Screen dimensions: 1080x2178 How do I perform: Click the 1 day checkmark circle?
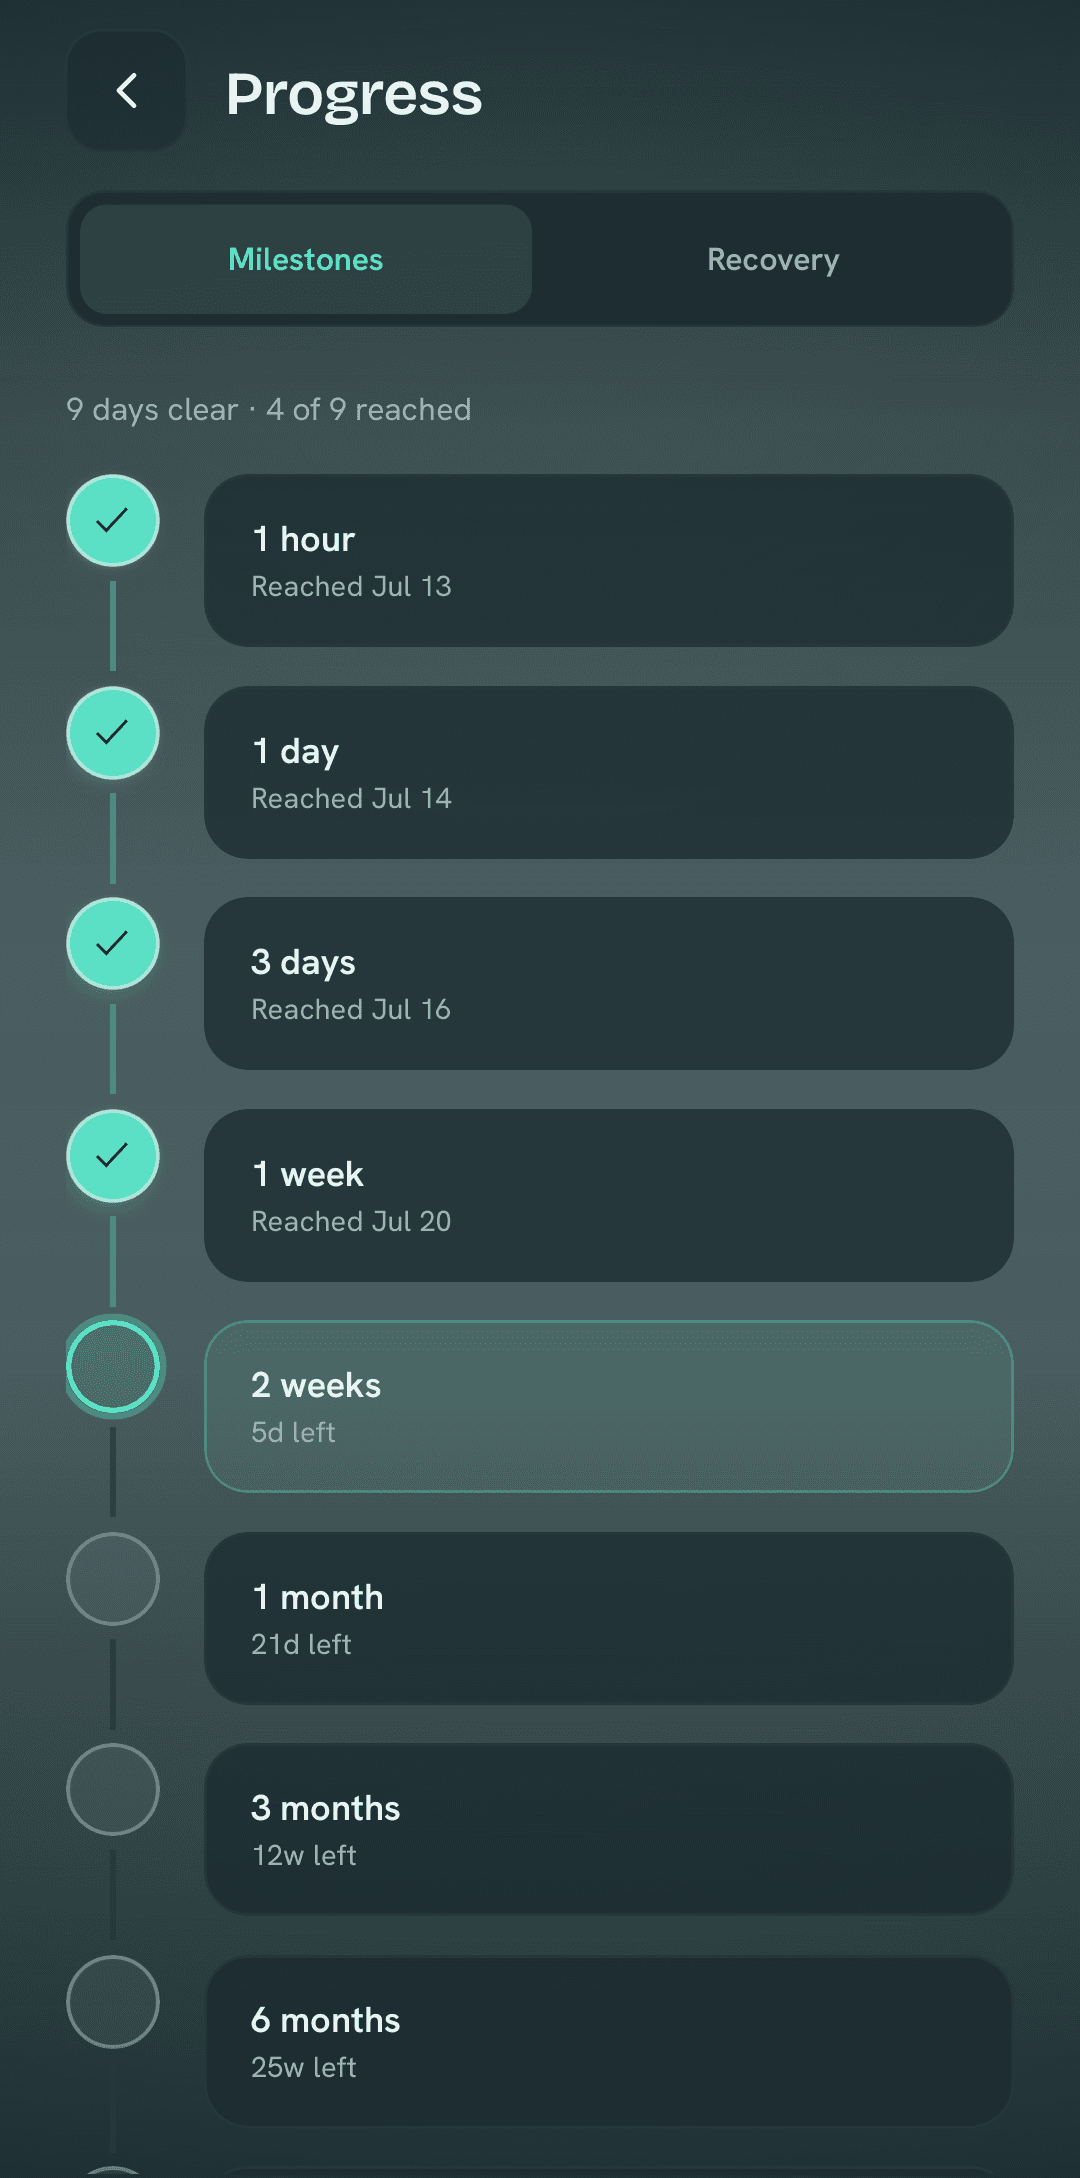point(113,732)
